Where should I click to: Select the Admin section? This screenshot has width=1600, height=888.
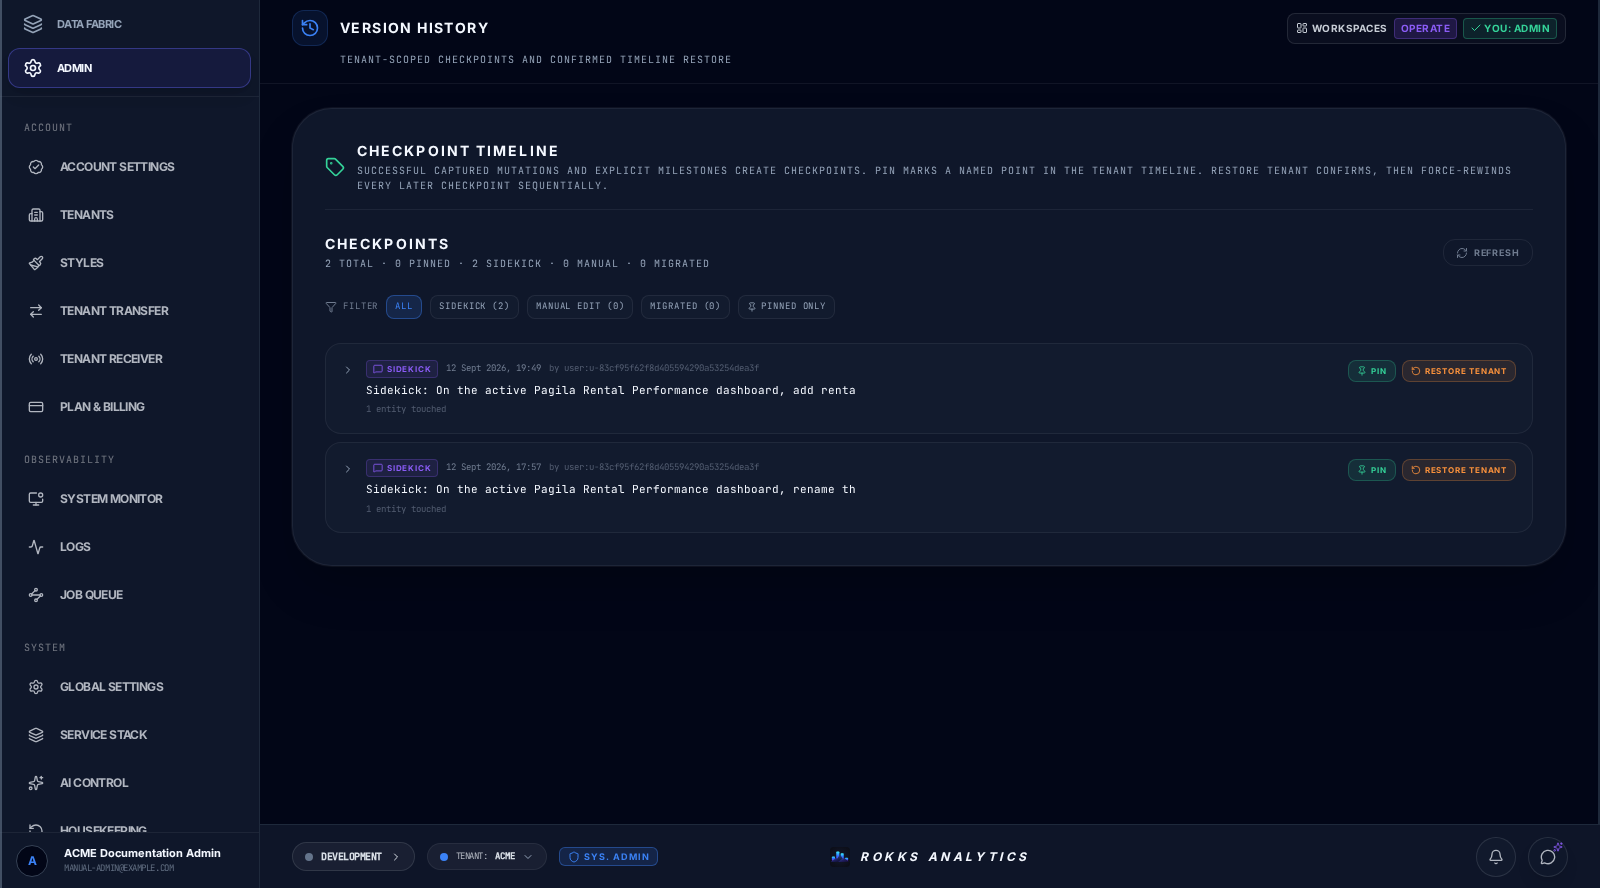[x=129, y=68]
